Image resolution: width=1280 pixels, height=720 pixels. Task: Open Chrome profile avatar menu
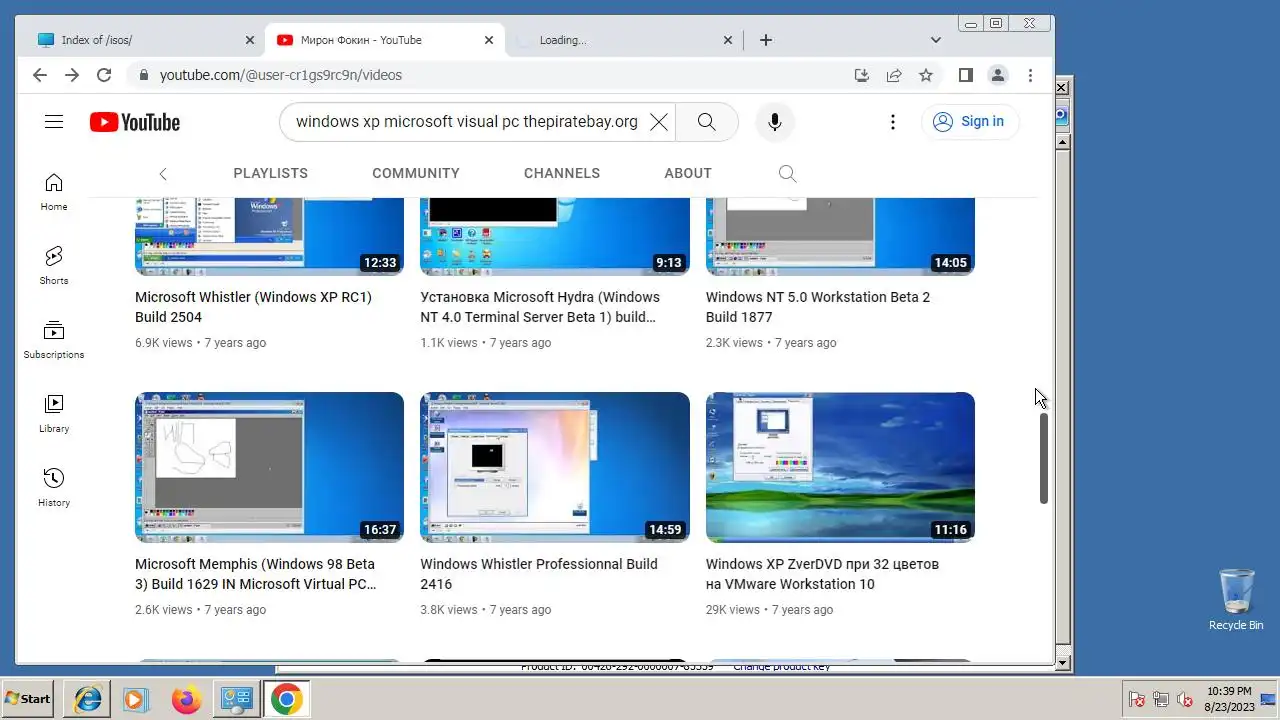coord(997,75)
